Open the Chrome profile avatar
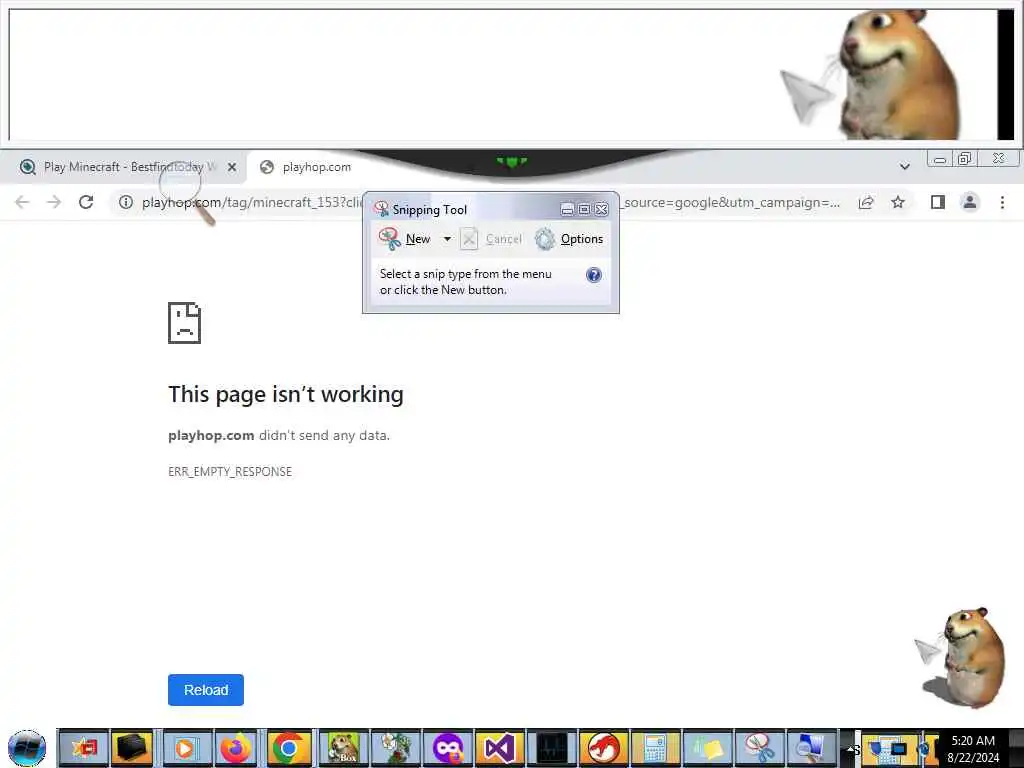 tap(970, 202)
